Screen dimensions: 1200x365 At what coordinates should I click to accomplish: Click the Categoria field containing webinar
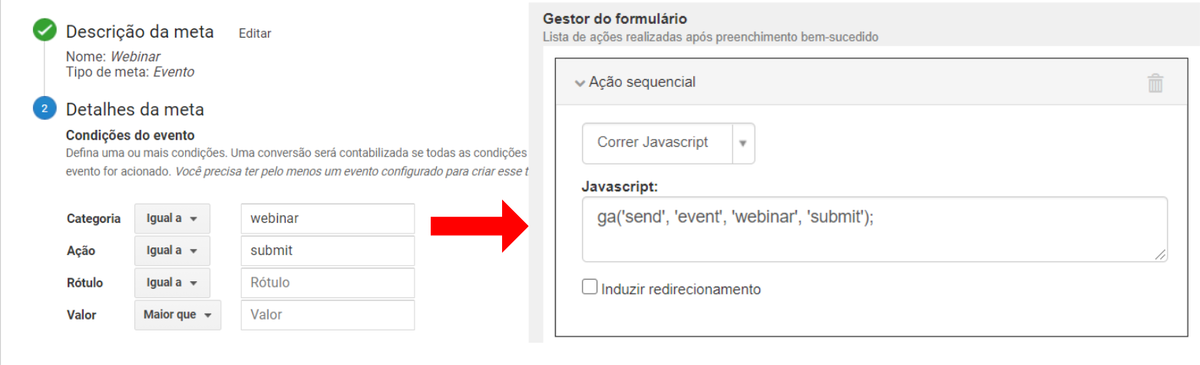(328, 219)
